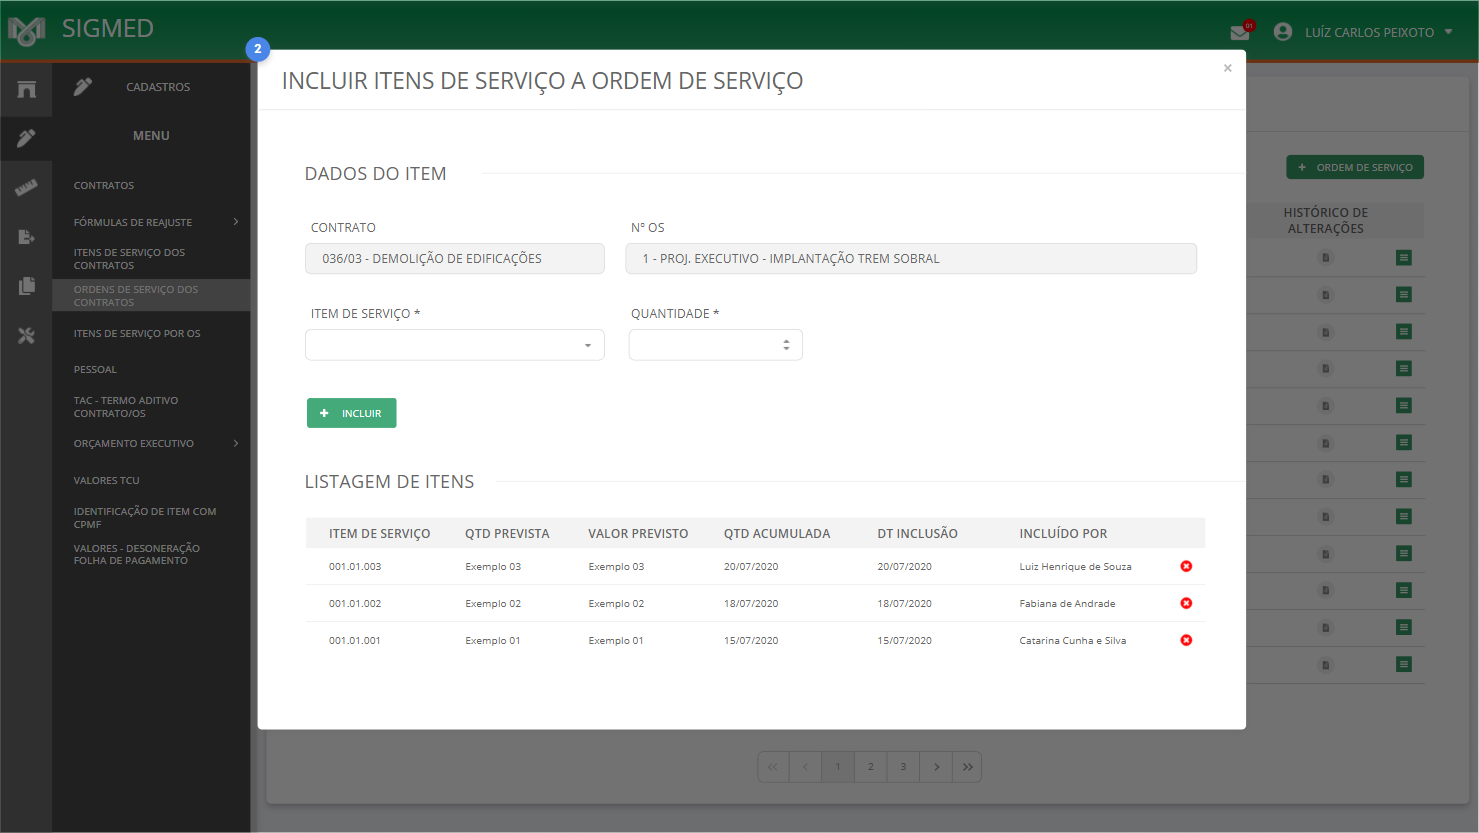
Task: Go to previous page in pagination
Action: 805,767
